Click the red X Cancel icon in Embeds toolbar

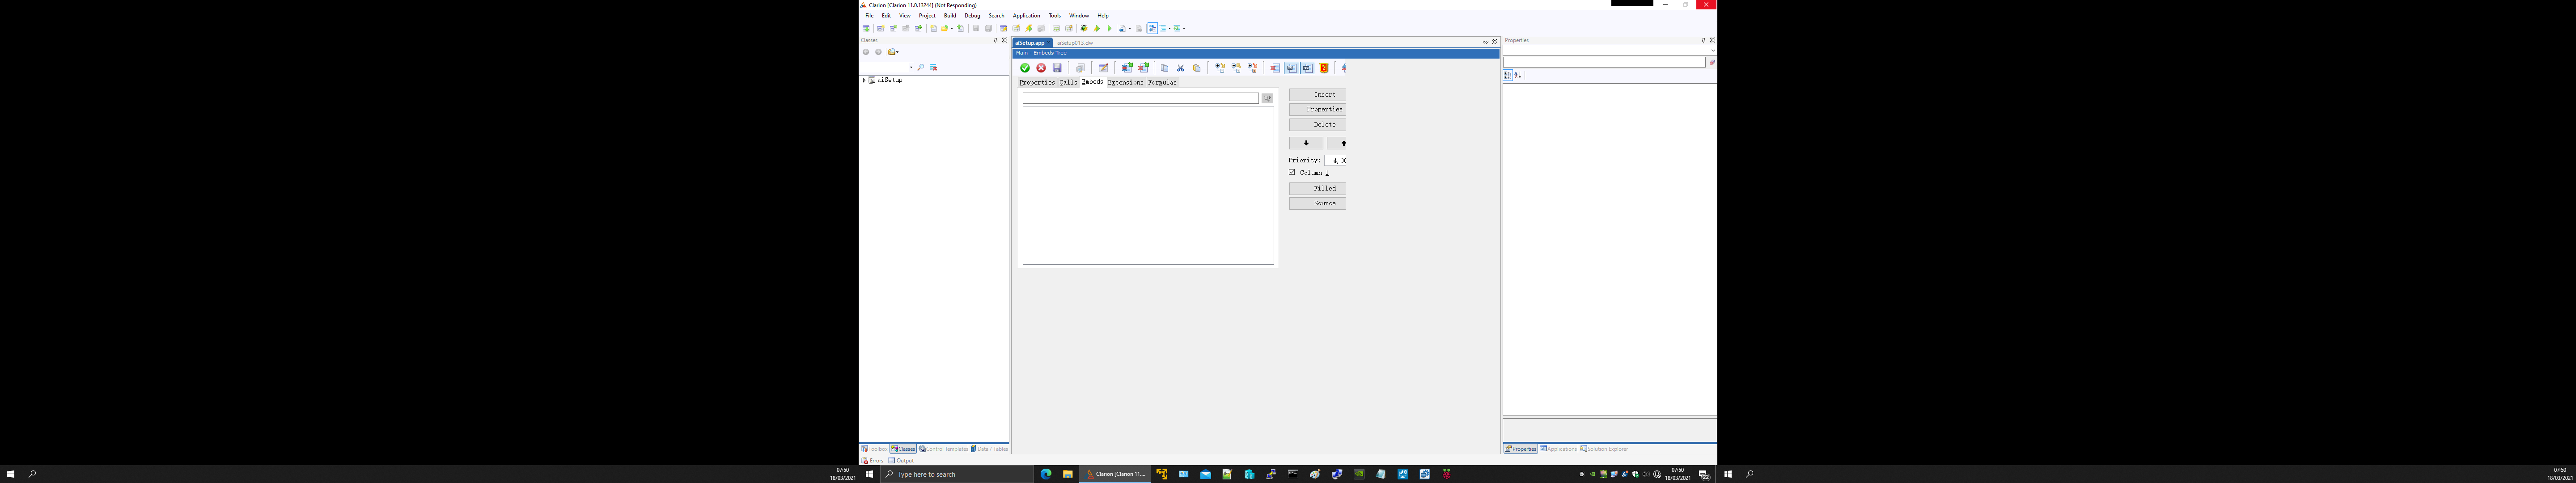1041,68
